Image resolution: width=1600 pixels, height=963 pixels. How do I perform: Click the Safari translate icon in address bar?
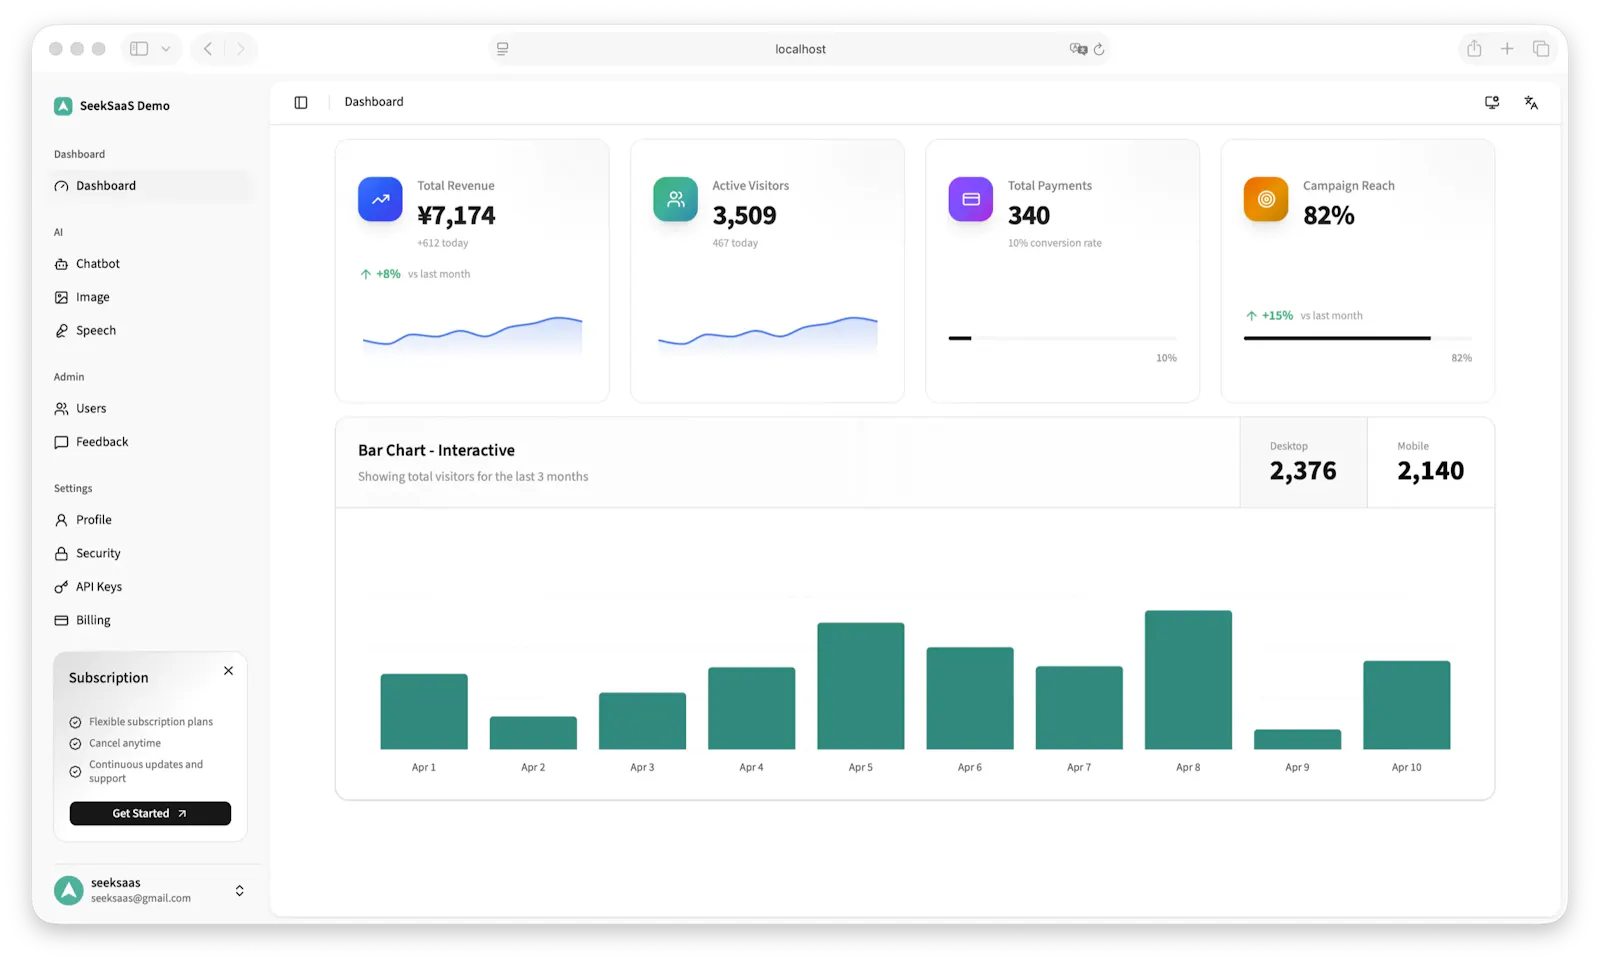coord(1078,49)
